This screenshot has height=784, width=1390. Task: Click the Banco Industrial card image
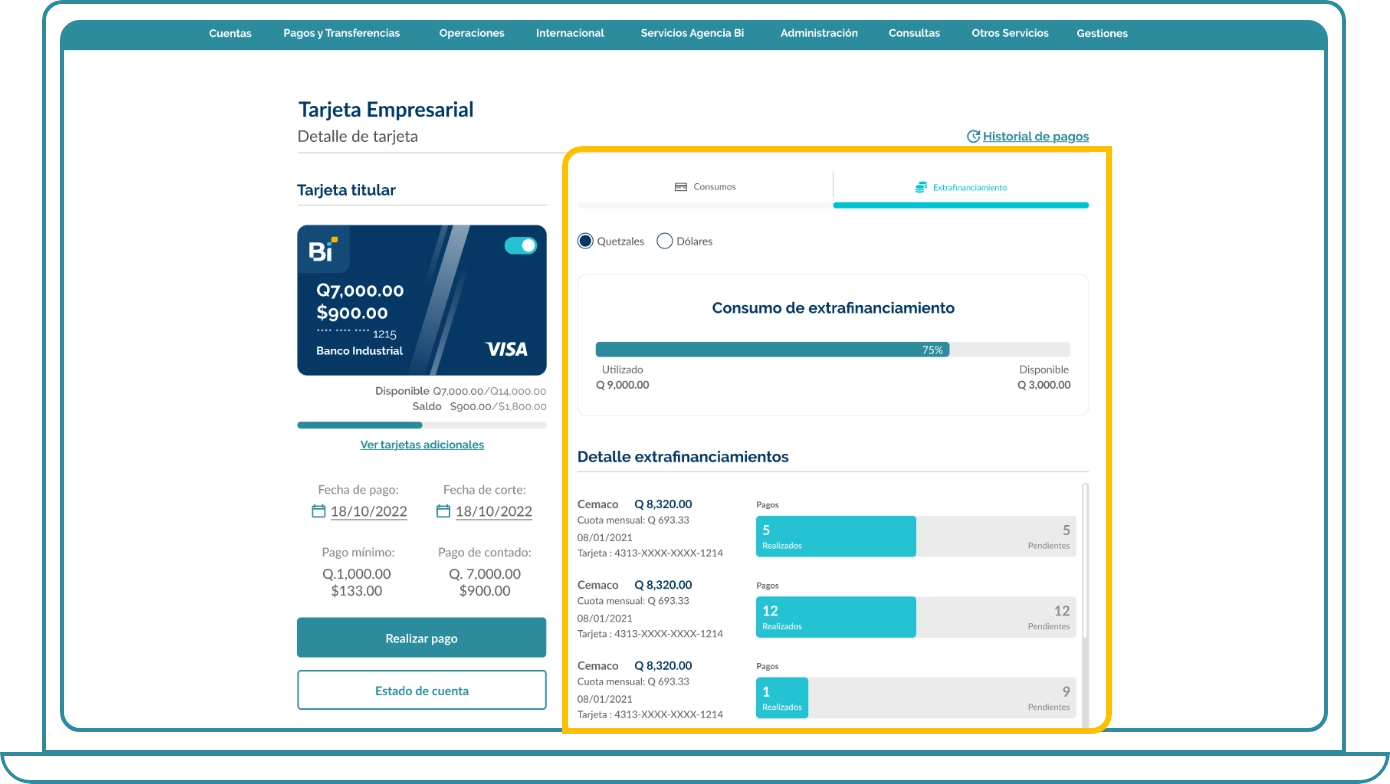coord(422,300)
